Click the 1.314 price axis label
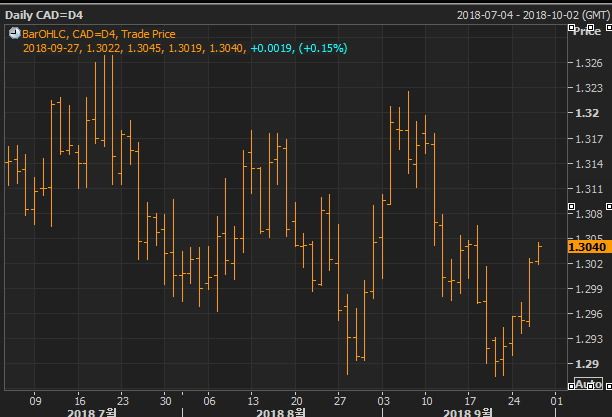This screenshot has height=417, width=612. click(589, 164)
